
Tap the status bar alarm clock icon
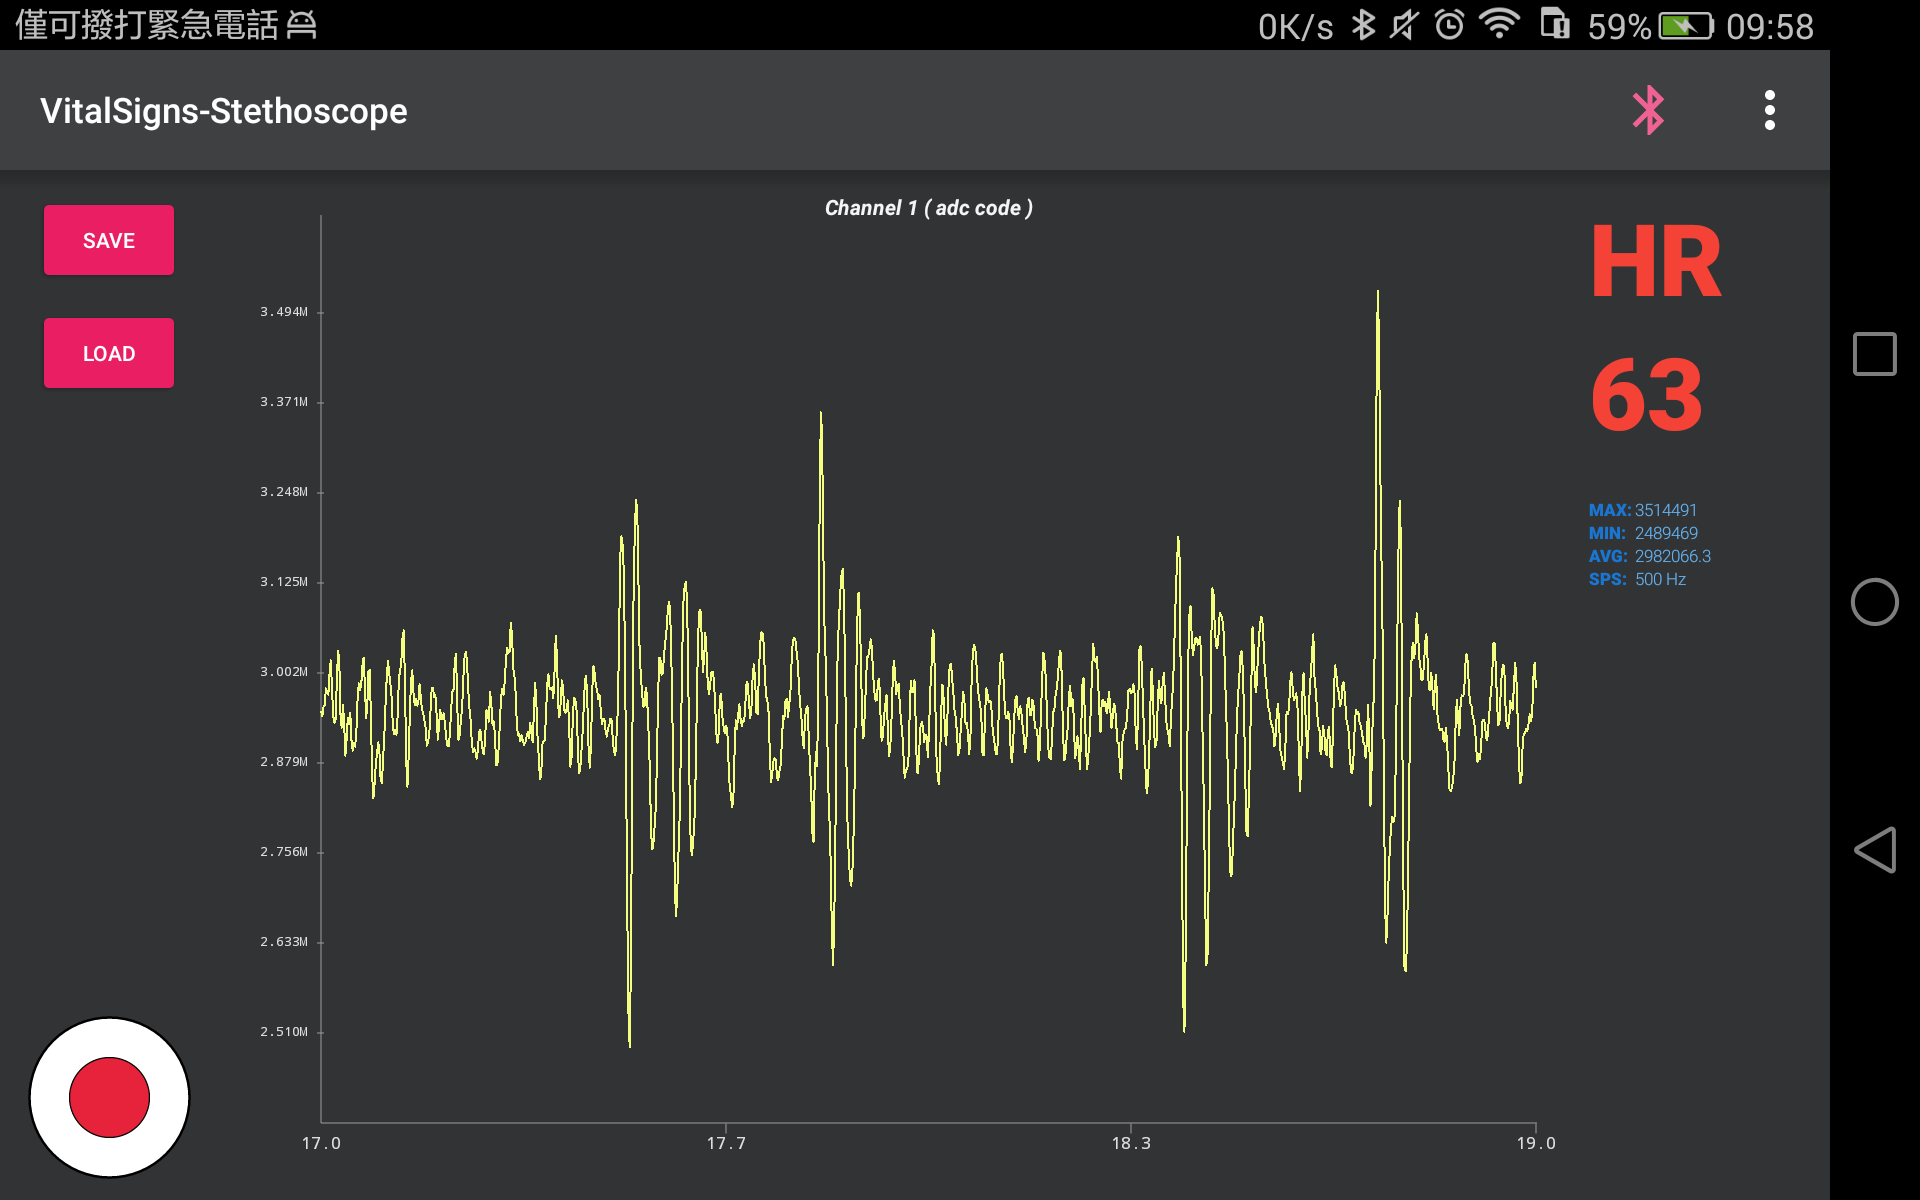point(1449,25)
